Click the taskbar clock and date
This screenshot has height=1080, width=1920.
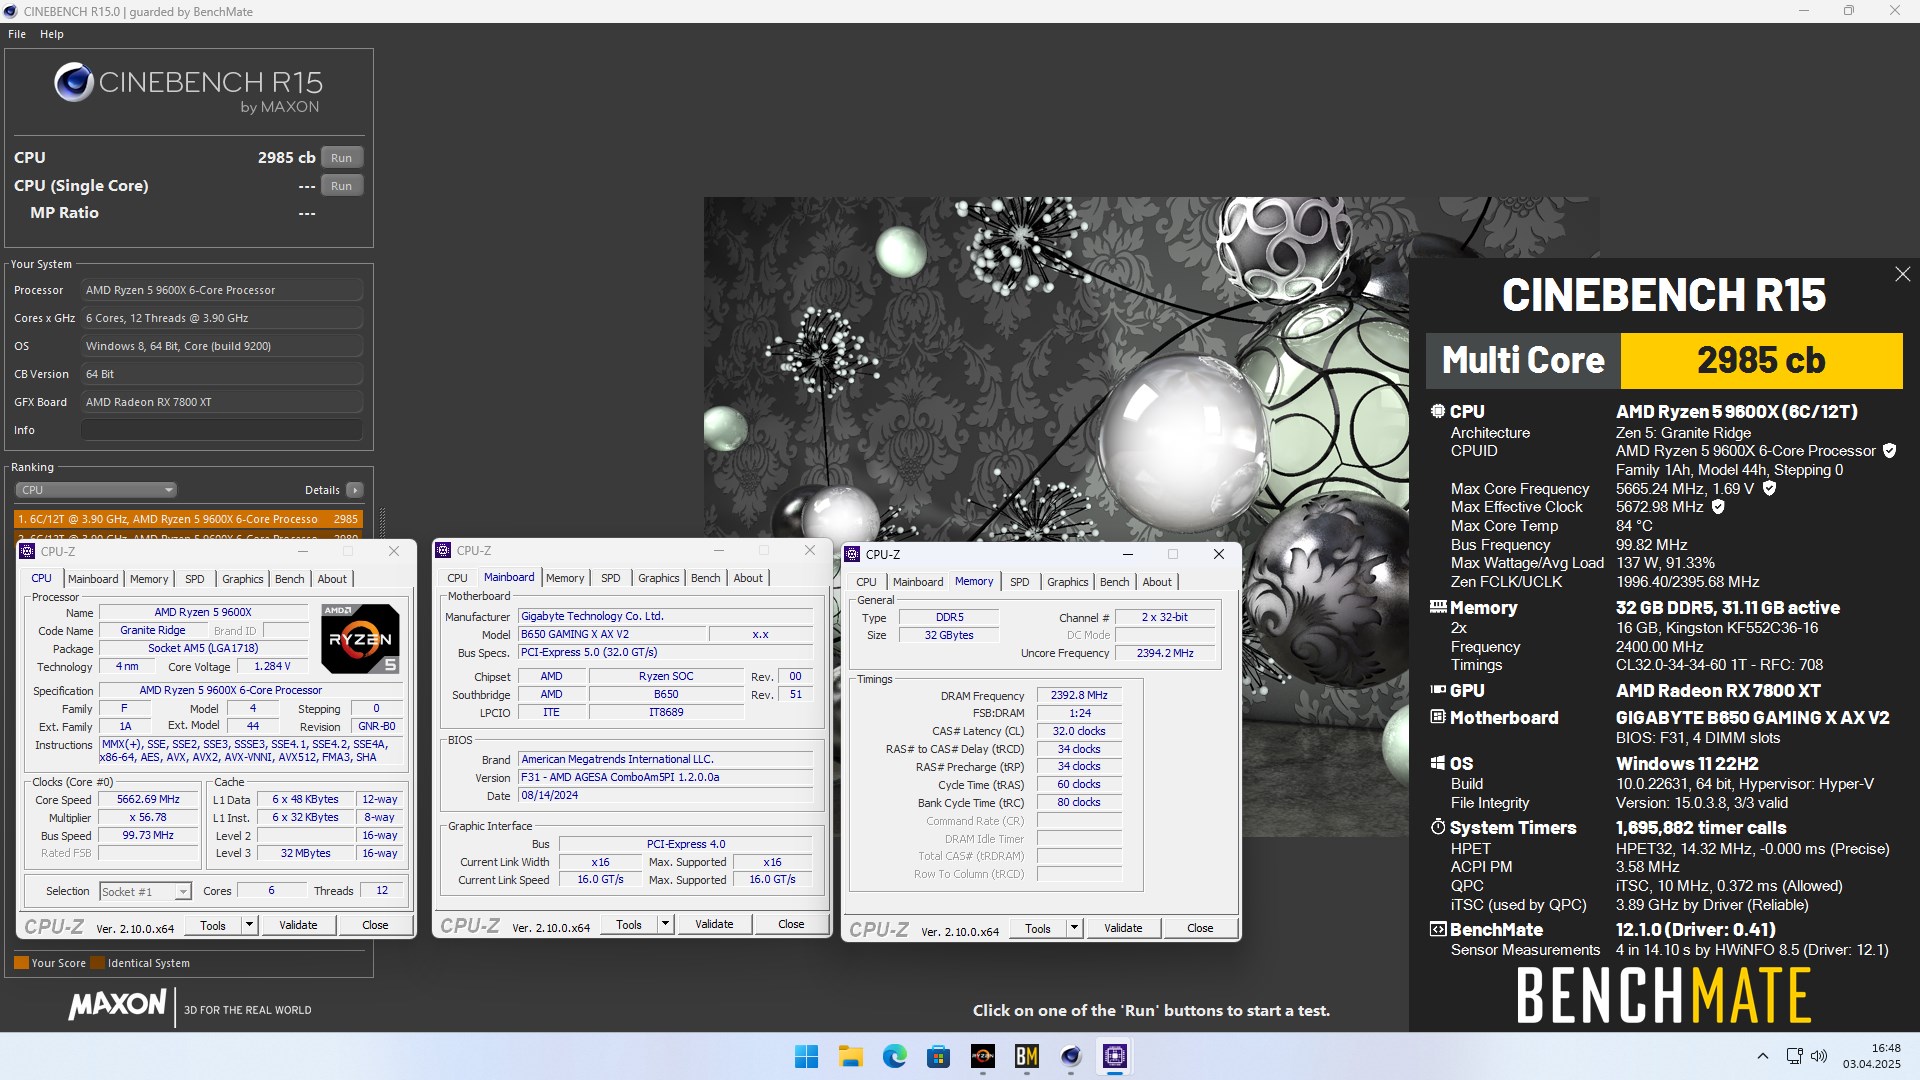1872,1056
